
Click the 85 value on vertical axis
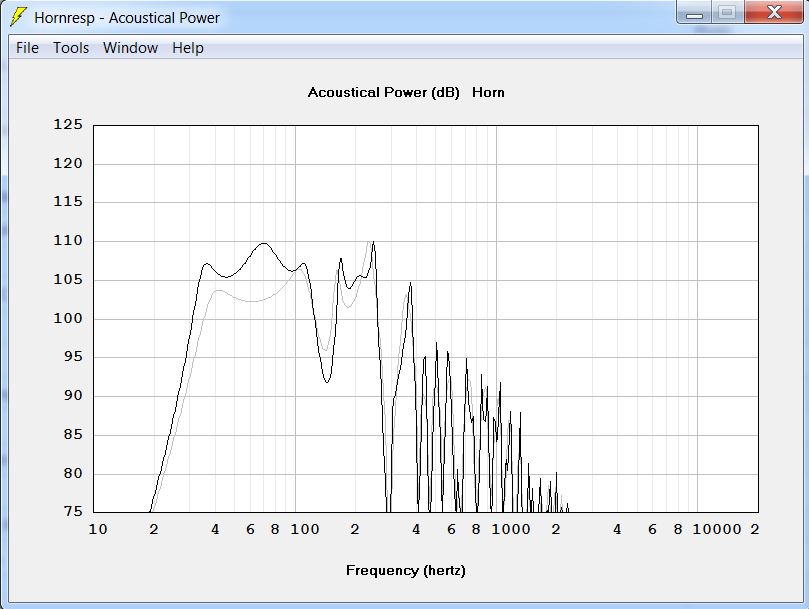tap(73, 435)
